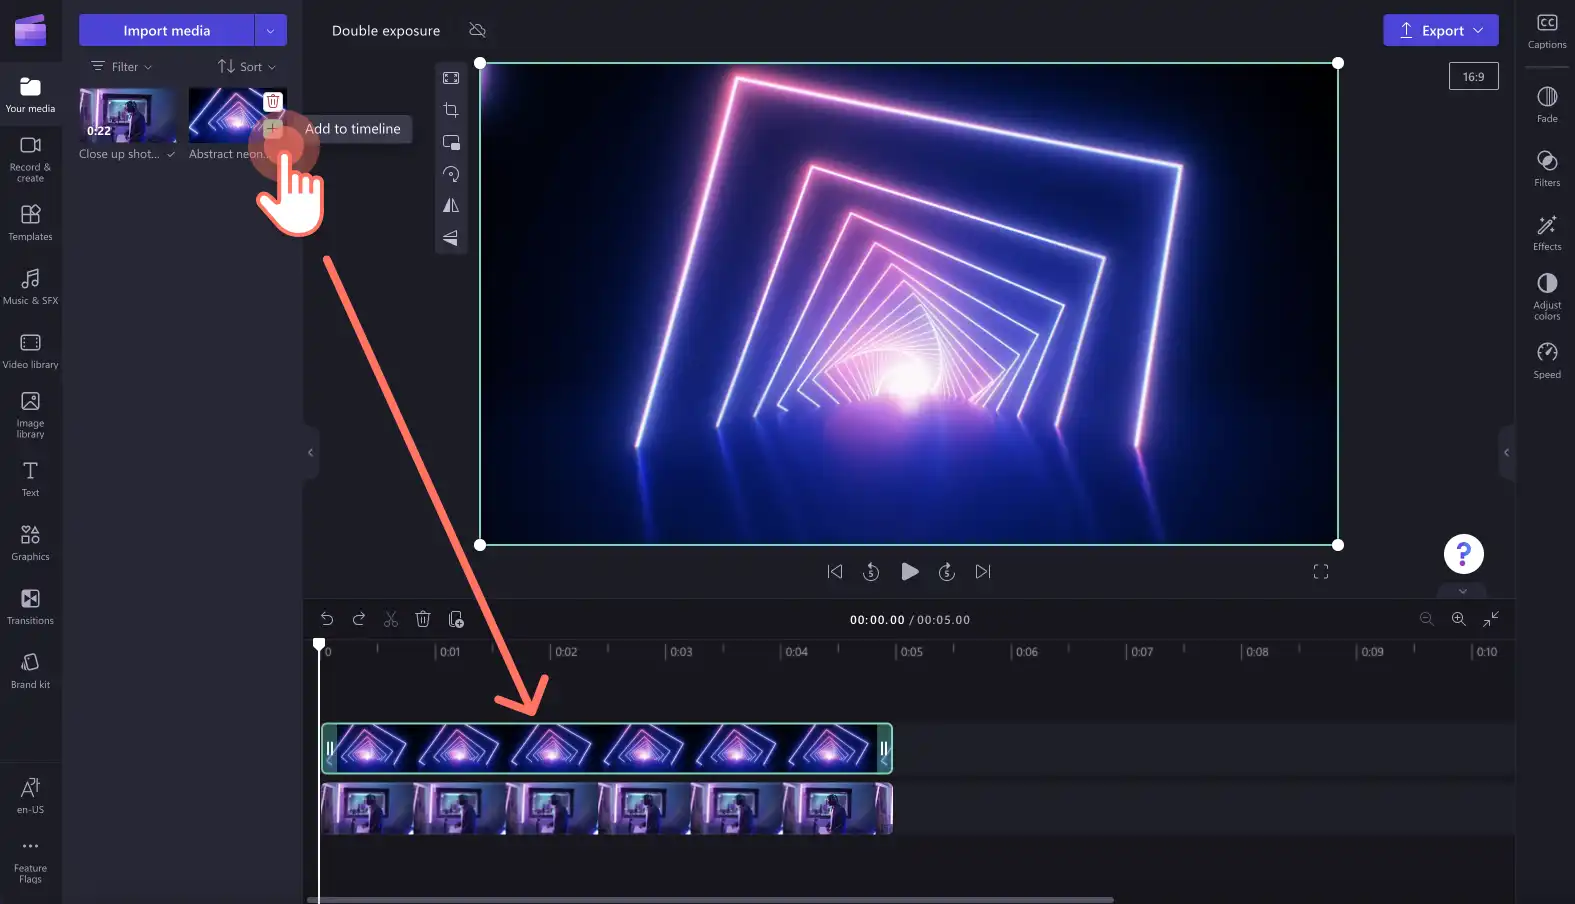Screen dimensions: 1575x904
Task: Open Adjust colors panel
Action: pyautogui.click(x=1547, y=296)
